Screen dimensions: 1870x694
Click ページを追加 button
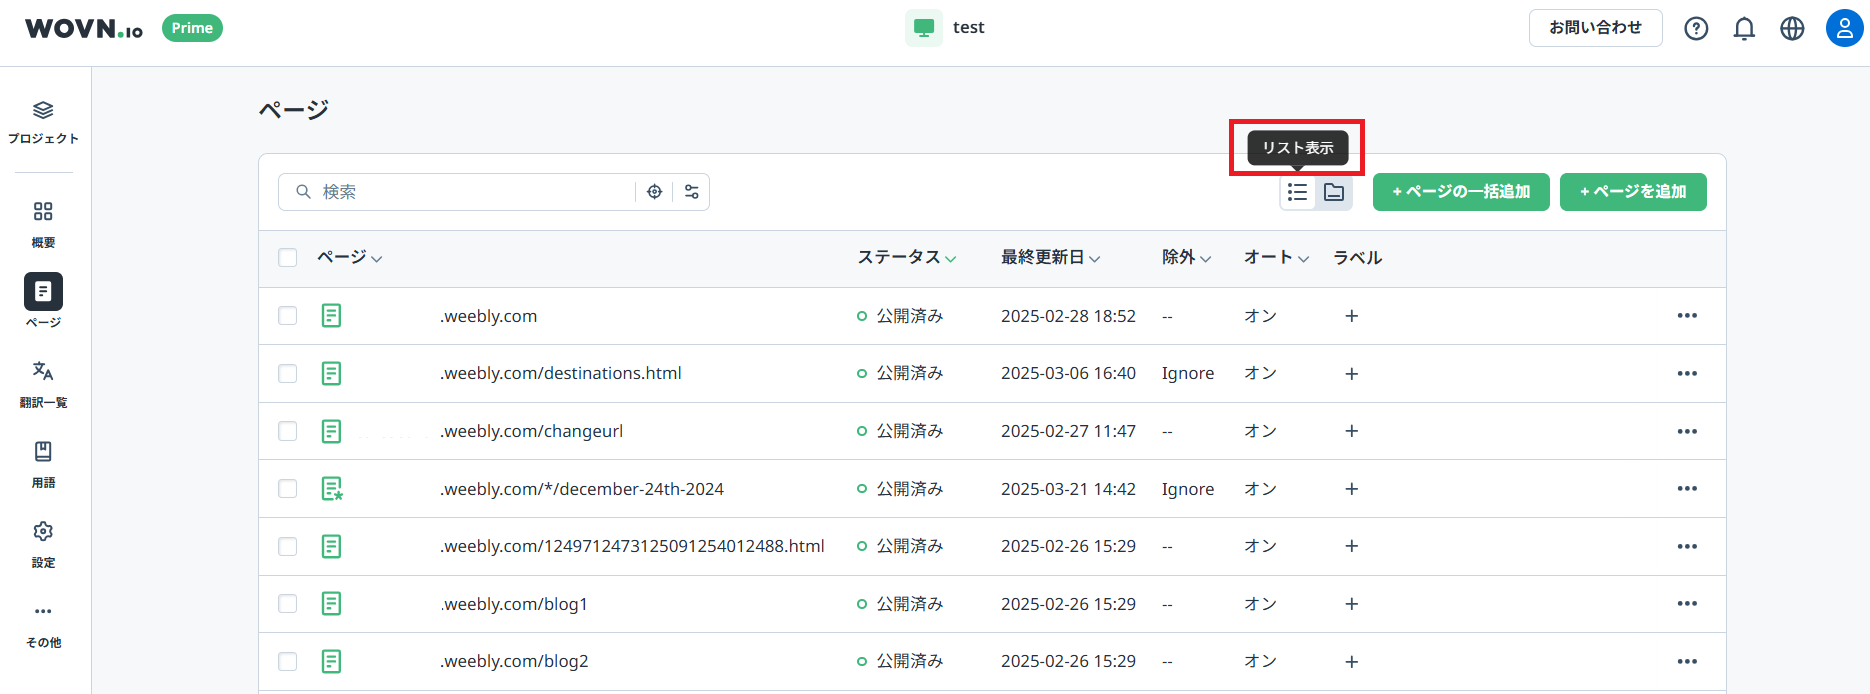pos(1632,192)
